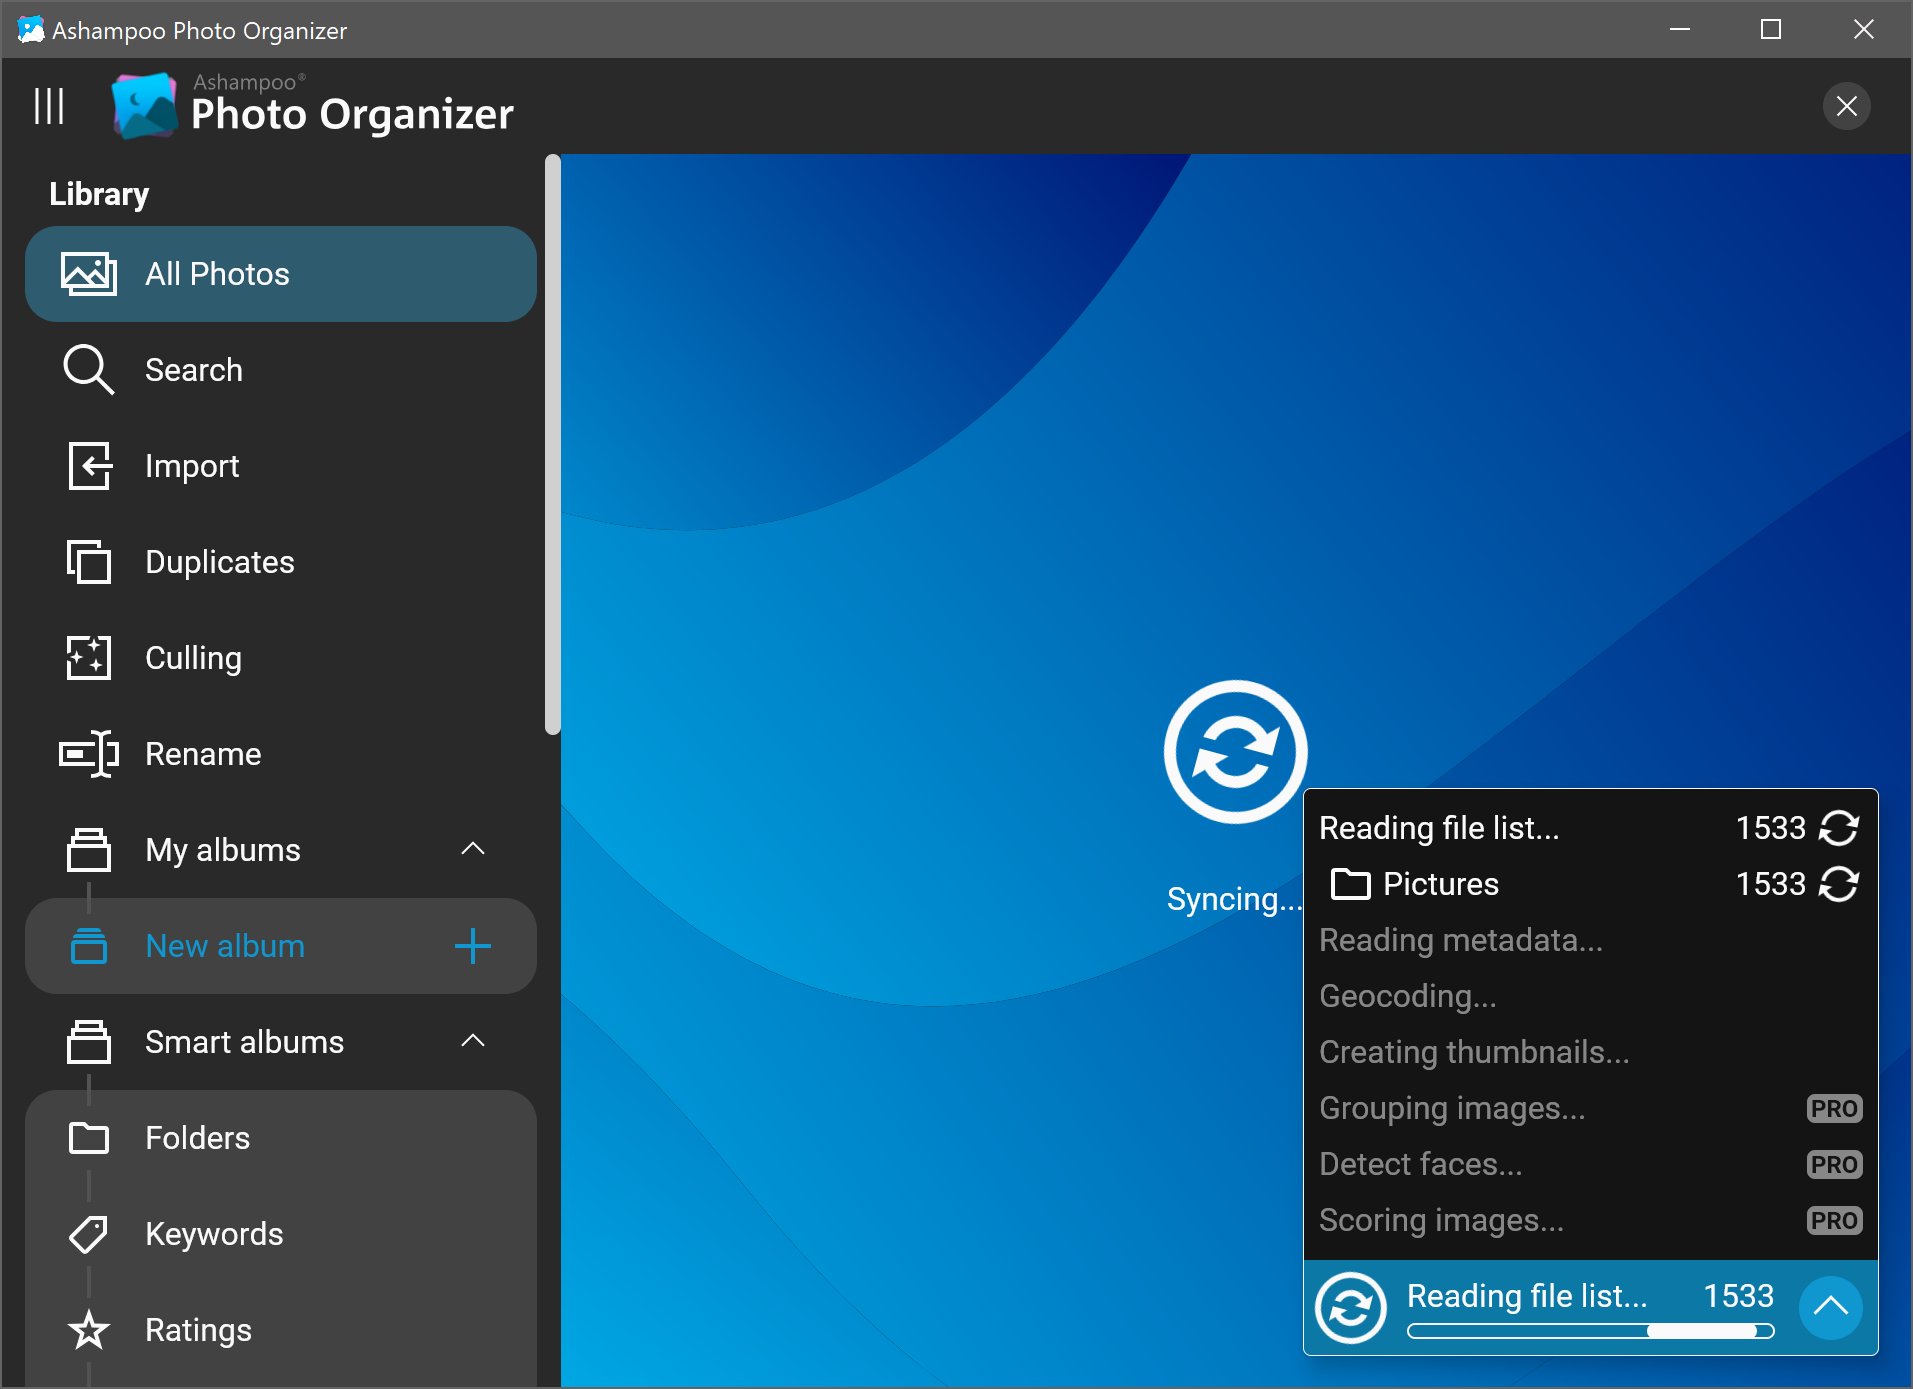Click the Folders folder icon in sidebar
1913x1389 pixels.
tap(89, 1138)
